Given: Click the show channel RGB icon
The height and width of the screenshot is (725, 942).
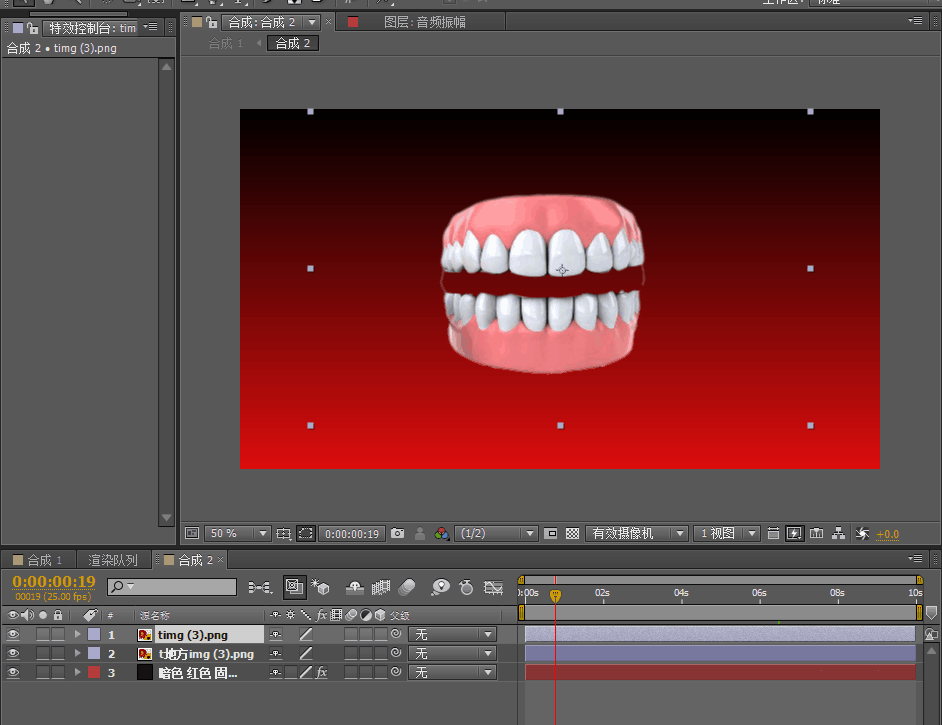Looking at the screenshot, I should [441, 534].
